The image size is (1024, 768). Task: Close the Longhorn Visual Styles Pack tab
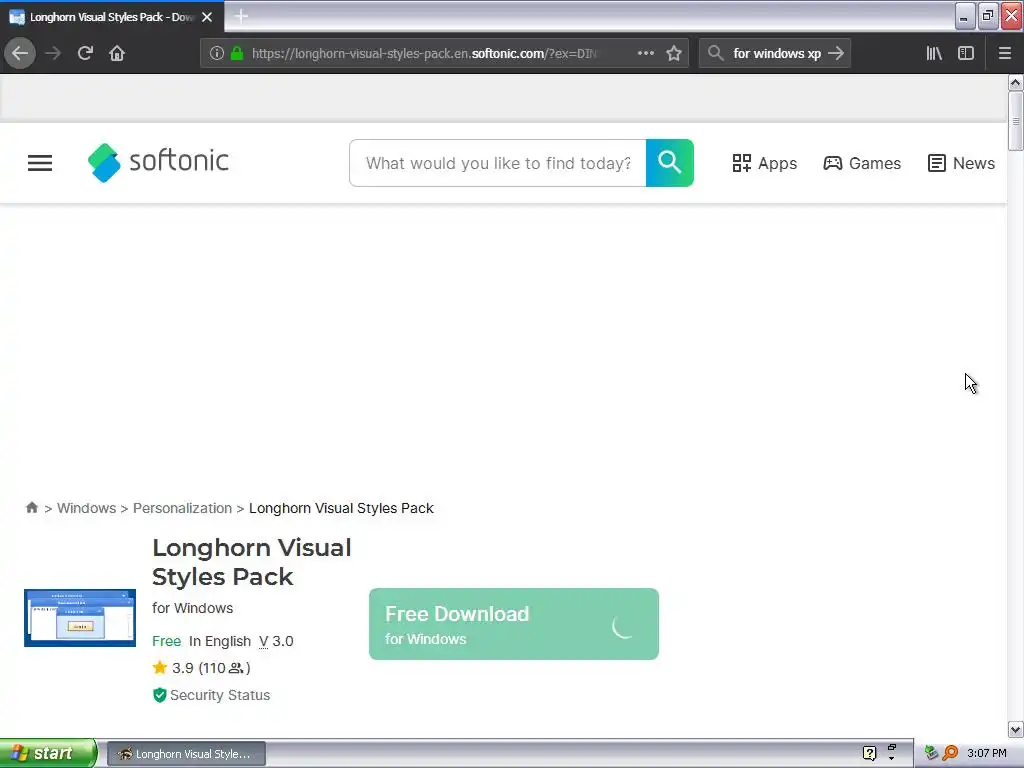(x=207, y=17)
